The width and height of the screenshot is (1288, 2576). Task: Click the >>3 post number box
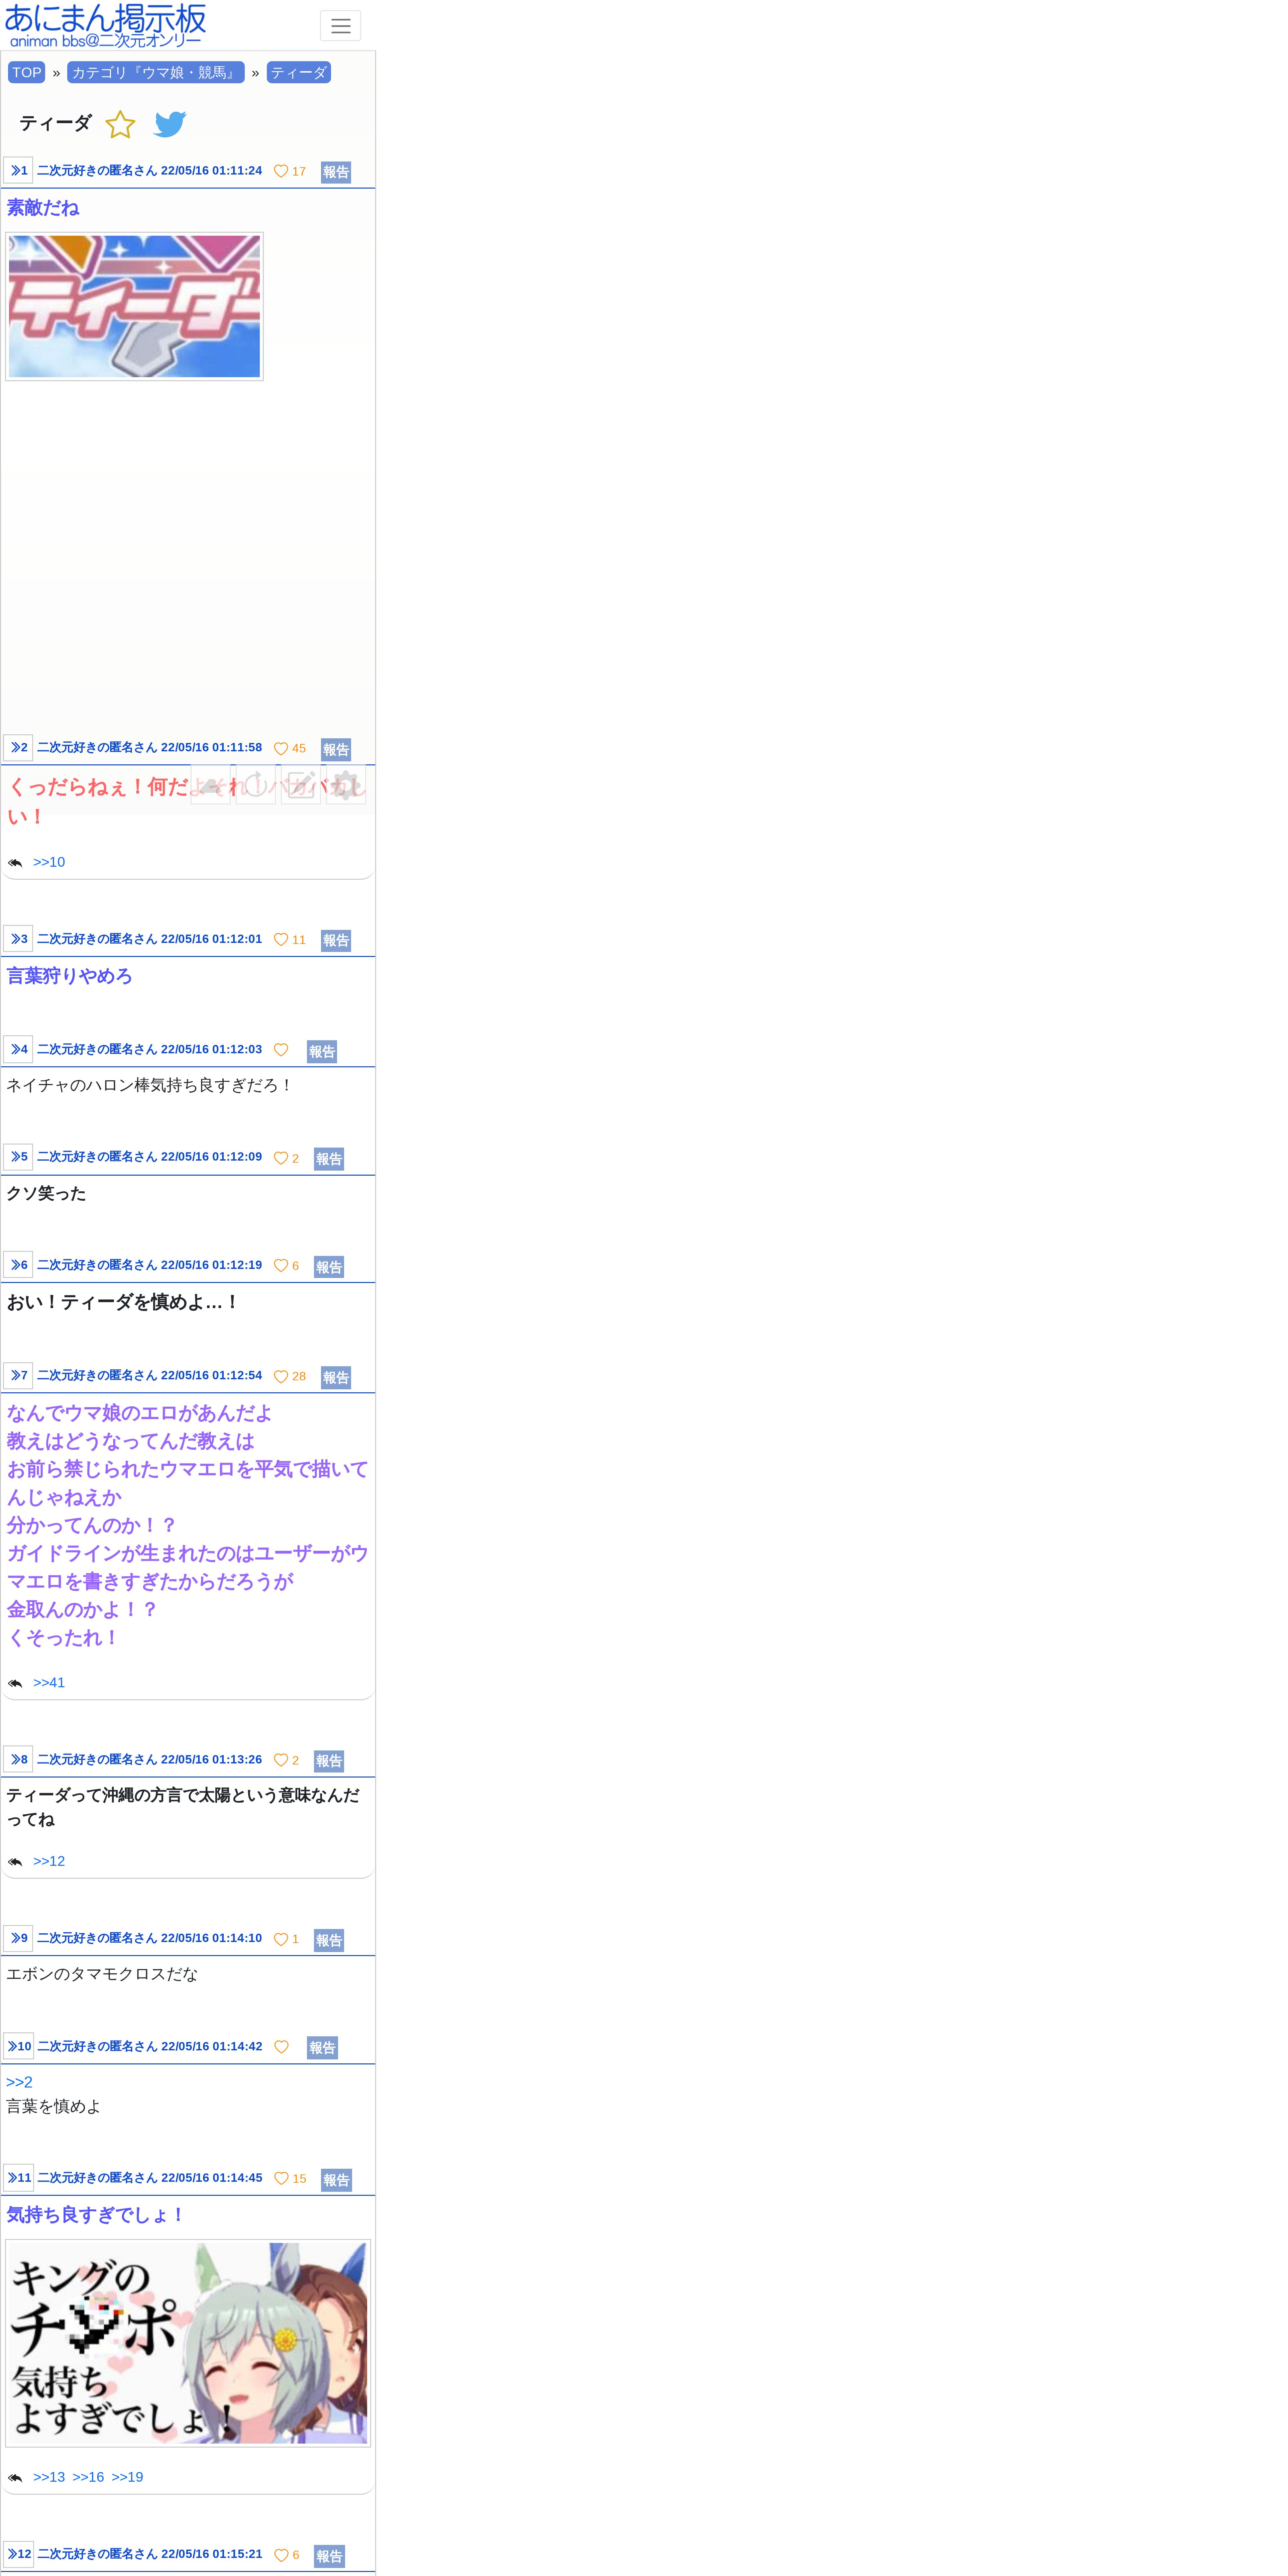(18, 939)
